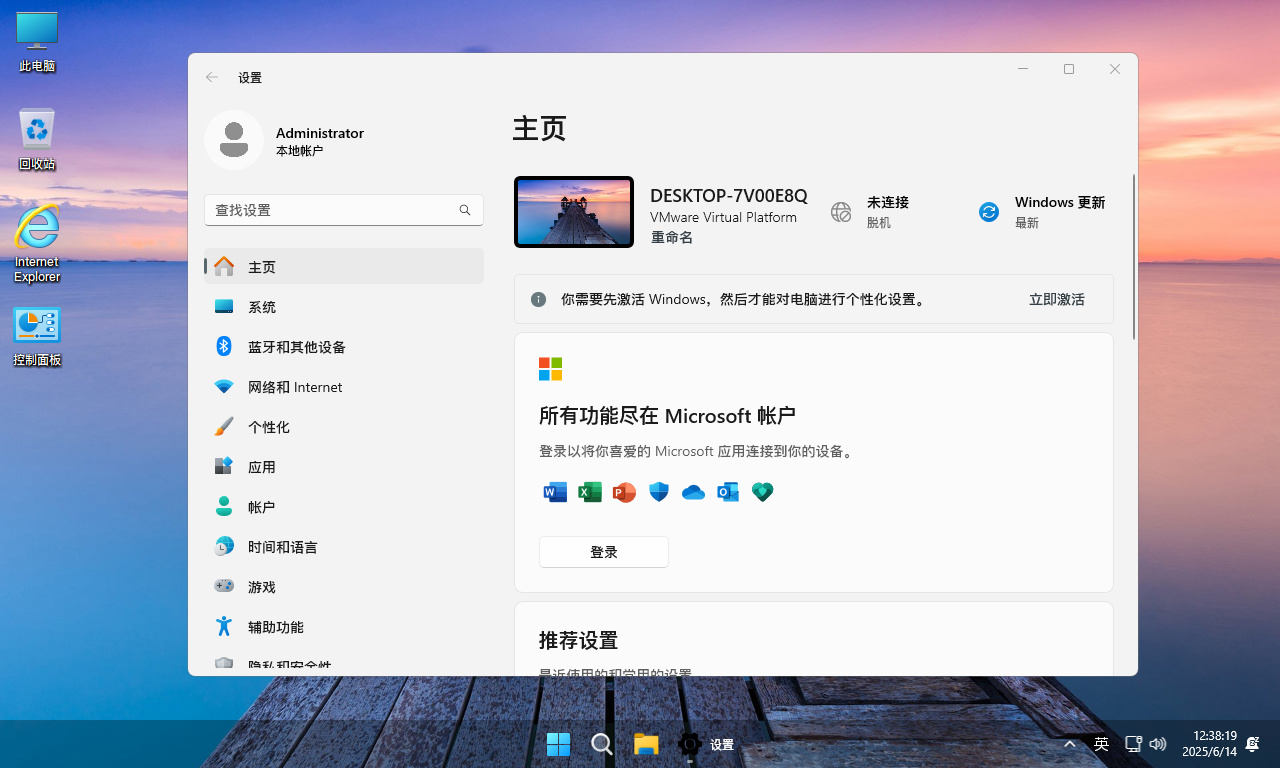The image size is (1280, 768).
Task: Select the 回收站 desktop icon
Action: pyautogui.click(x=37, y=139)
